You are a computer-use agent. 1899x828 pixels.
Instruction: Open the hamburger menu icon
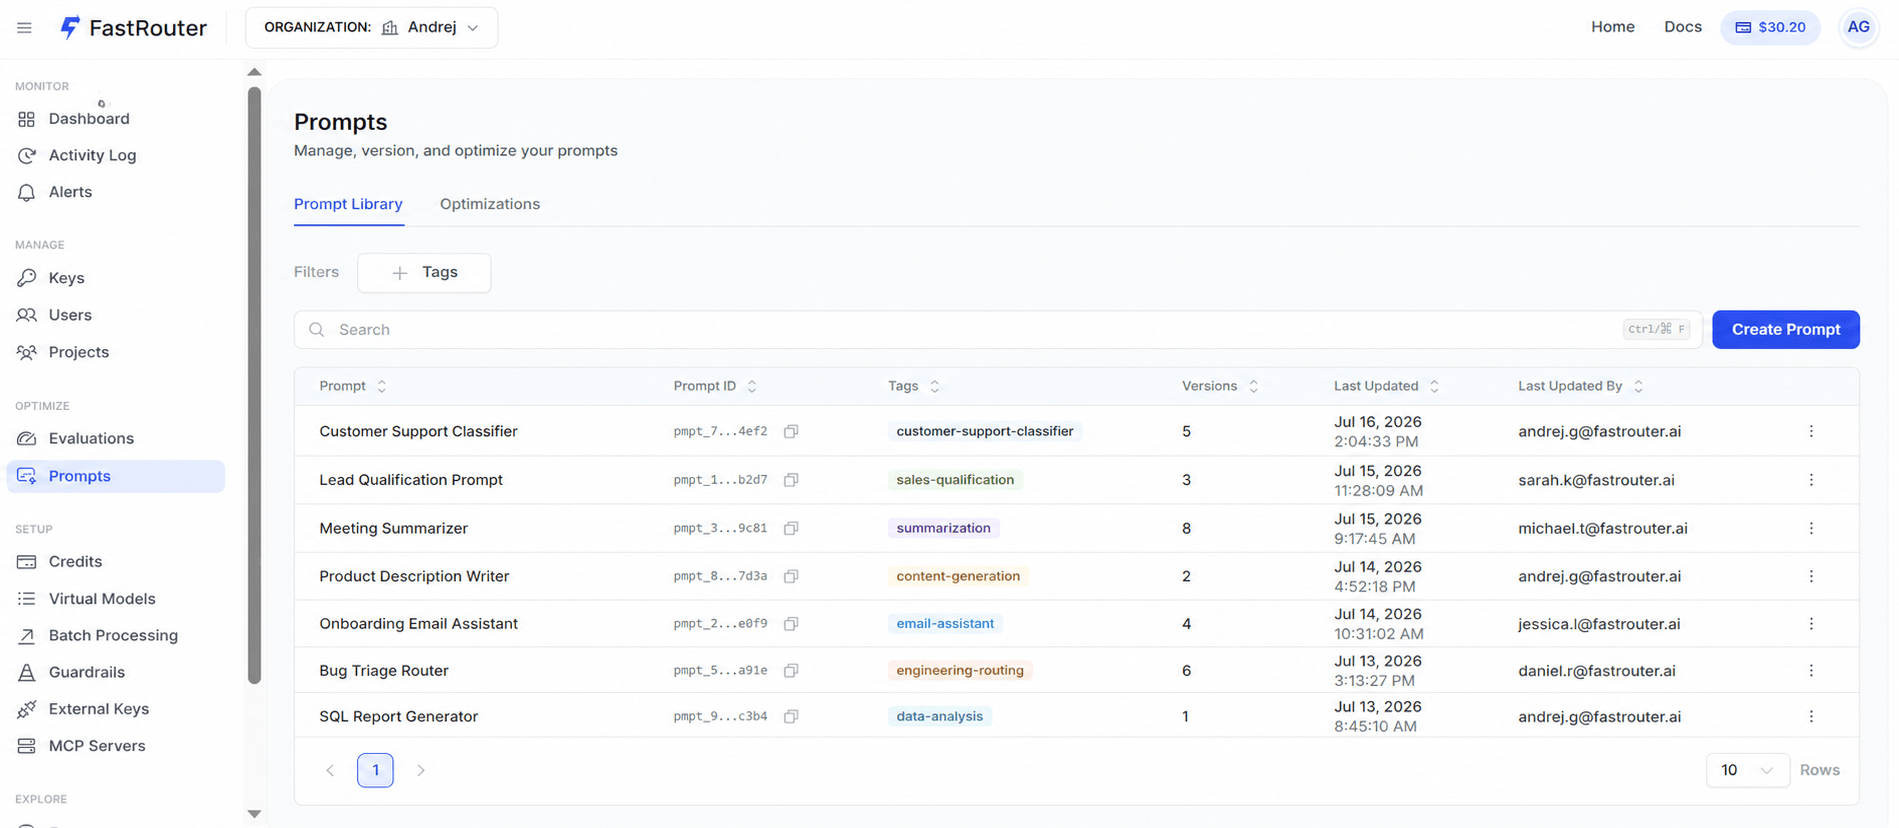(24, 28)
